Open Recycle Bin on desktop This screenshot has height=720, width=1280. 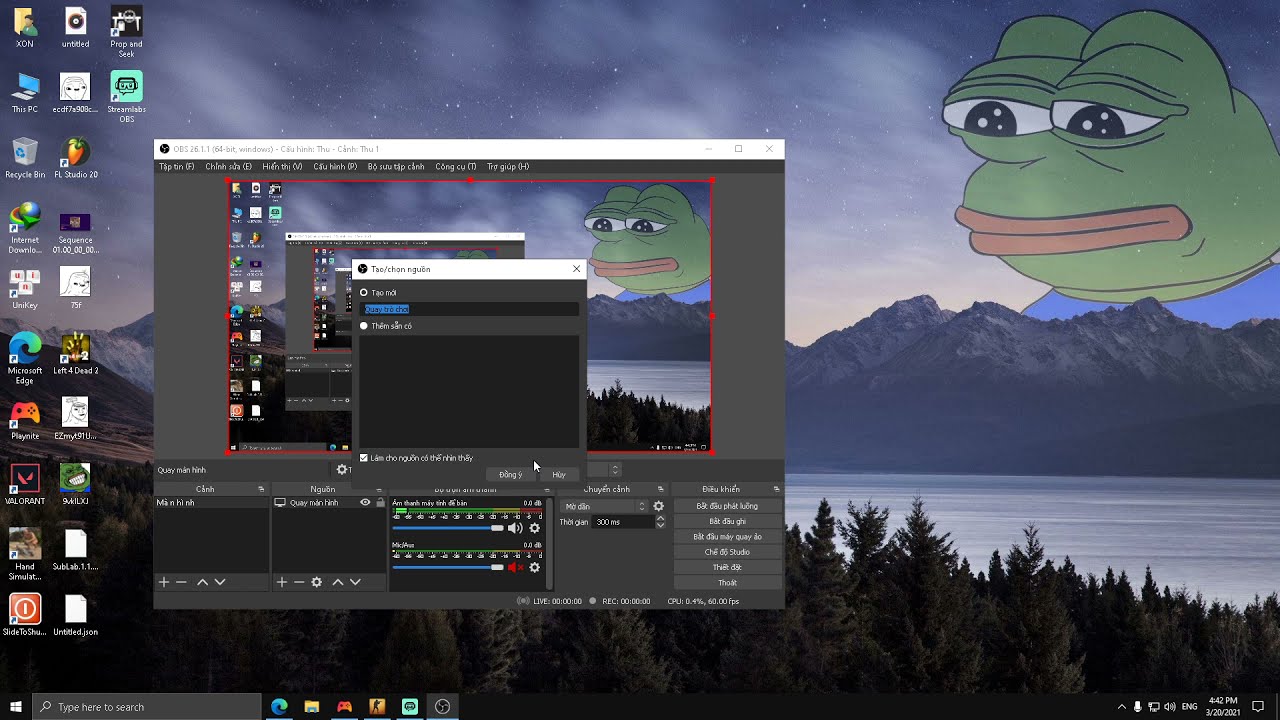tap(25, 159)
